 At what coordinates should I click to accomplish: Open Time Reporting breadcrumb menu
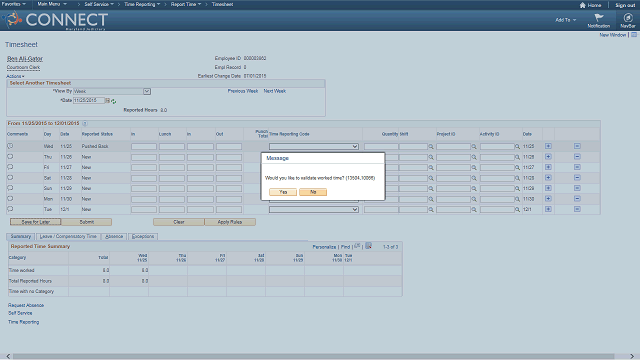point(142,4)
